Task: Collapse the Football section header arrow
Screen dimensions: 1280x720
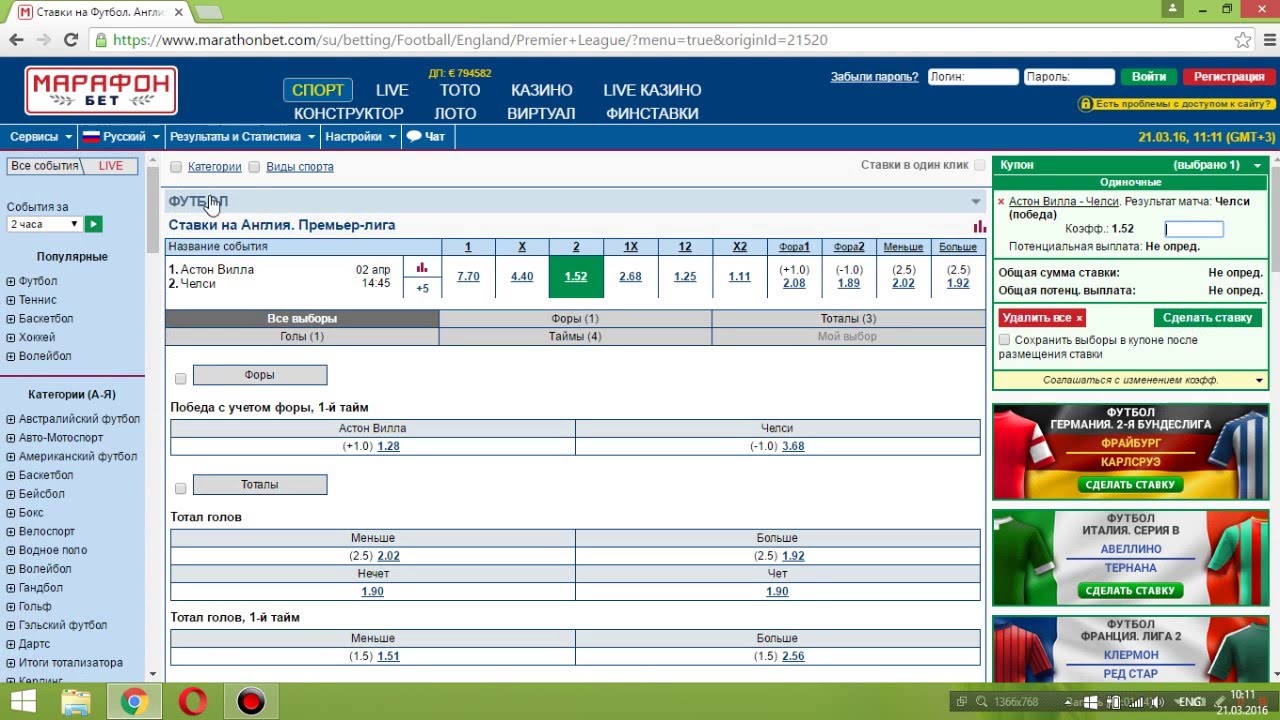Action: point(976,202)
